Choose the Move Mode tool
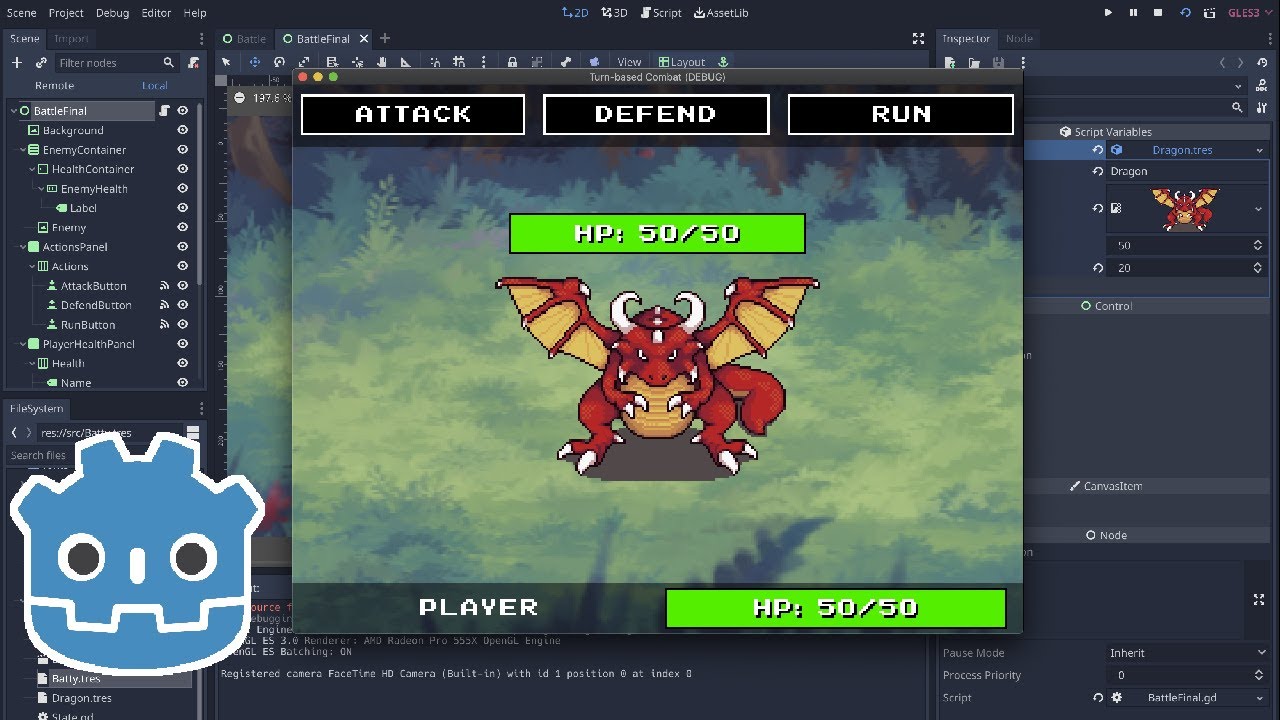The width and height of the screenshot is (1280, 720). pyautogui.click(x=254, y=62)
